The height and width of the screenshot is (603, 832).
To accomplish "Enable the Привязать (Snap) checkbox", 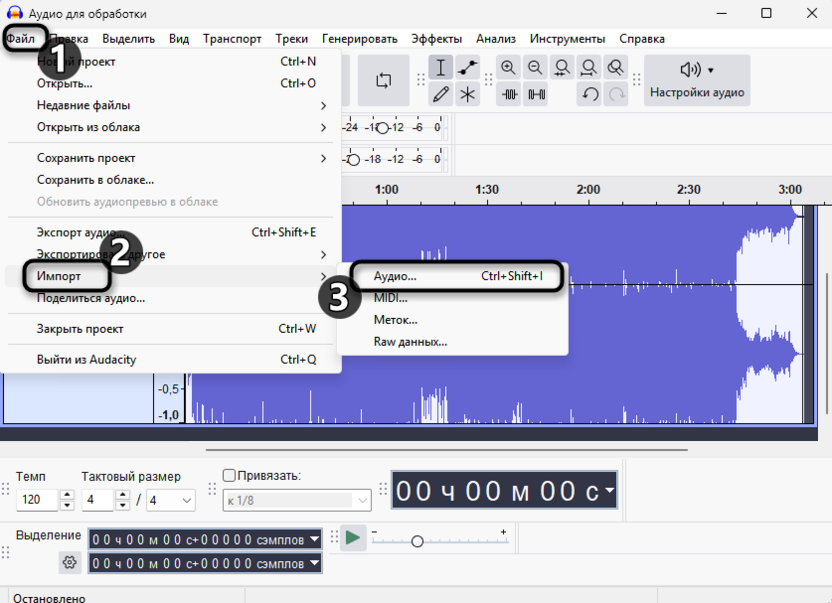I will tap(229, 475).
